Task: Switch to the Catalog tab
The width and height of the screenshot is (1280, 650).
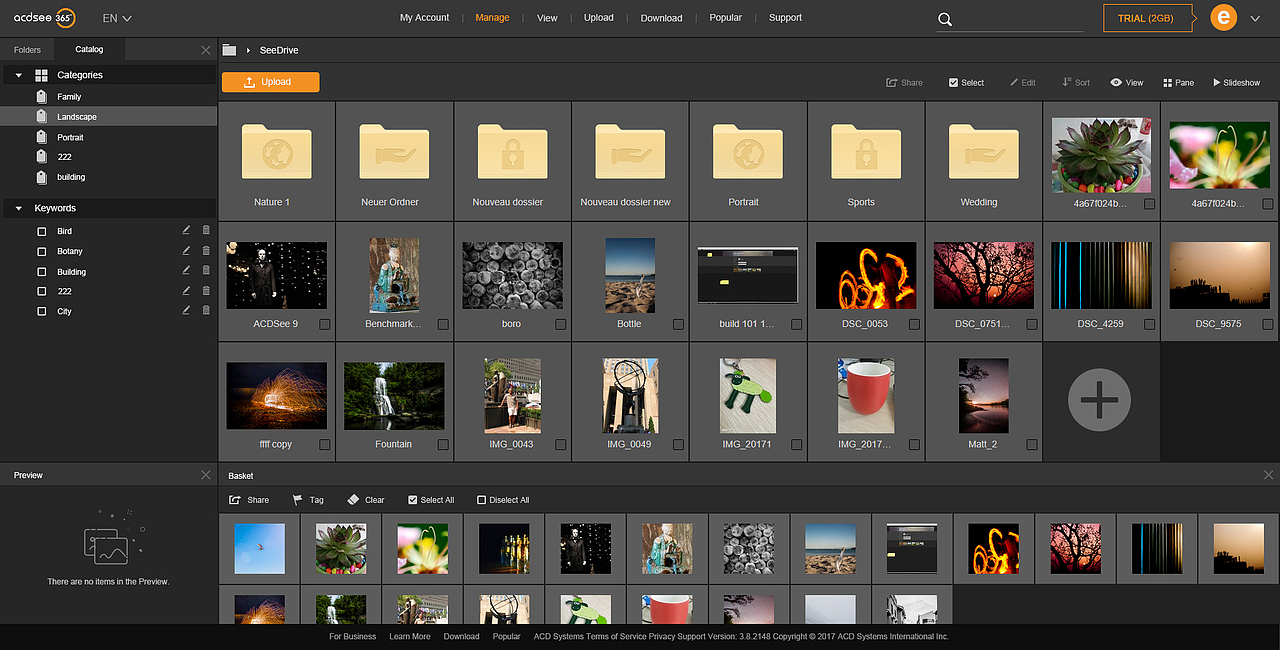Action: (89, 49)
